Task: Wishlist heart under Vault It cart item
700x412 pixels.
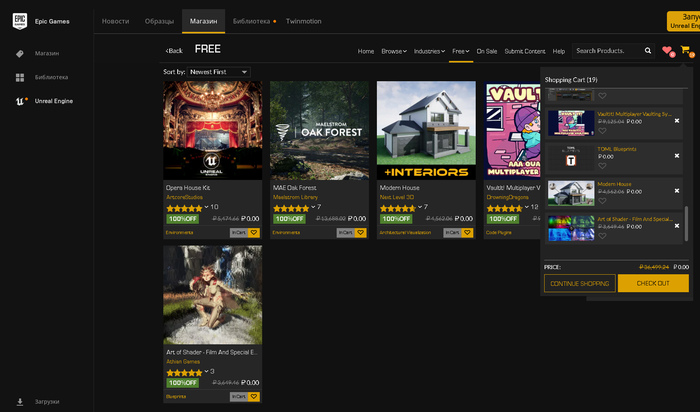Action: (x=602, y=131)
